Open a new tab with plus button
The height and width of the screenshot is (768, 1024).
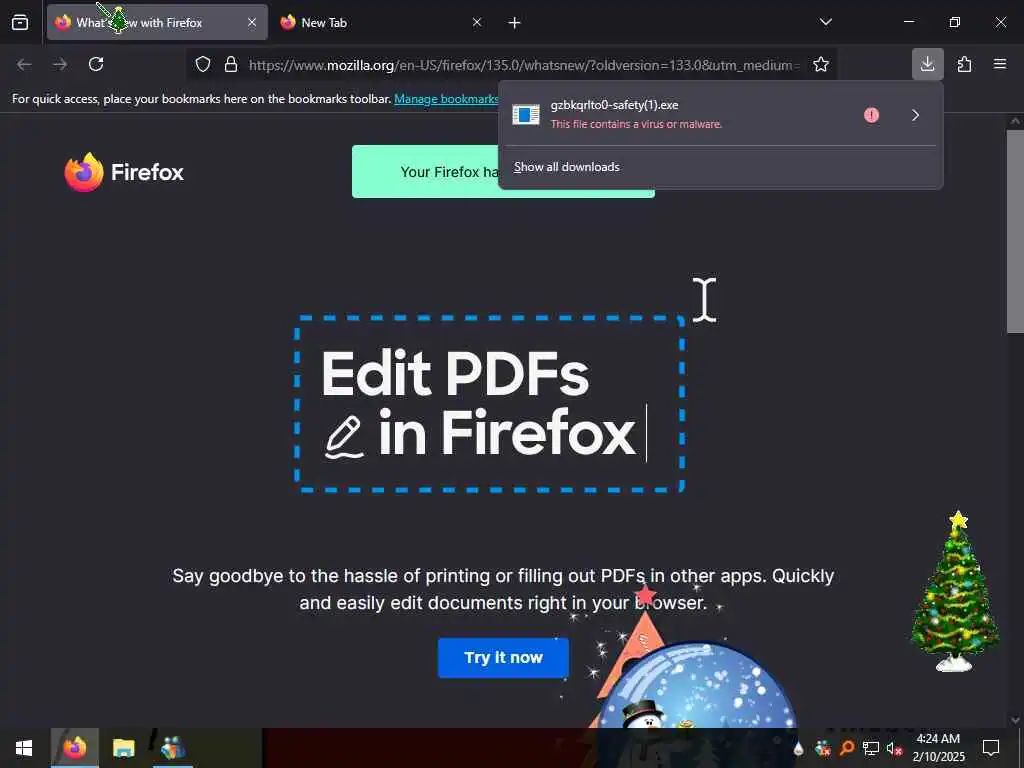point(515,23)
